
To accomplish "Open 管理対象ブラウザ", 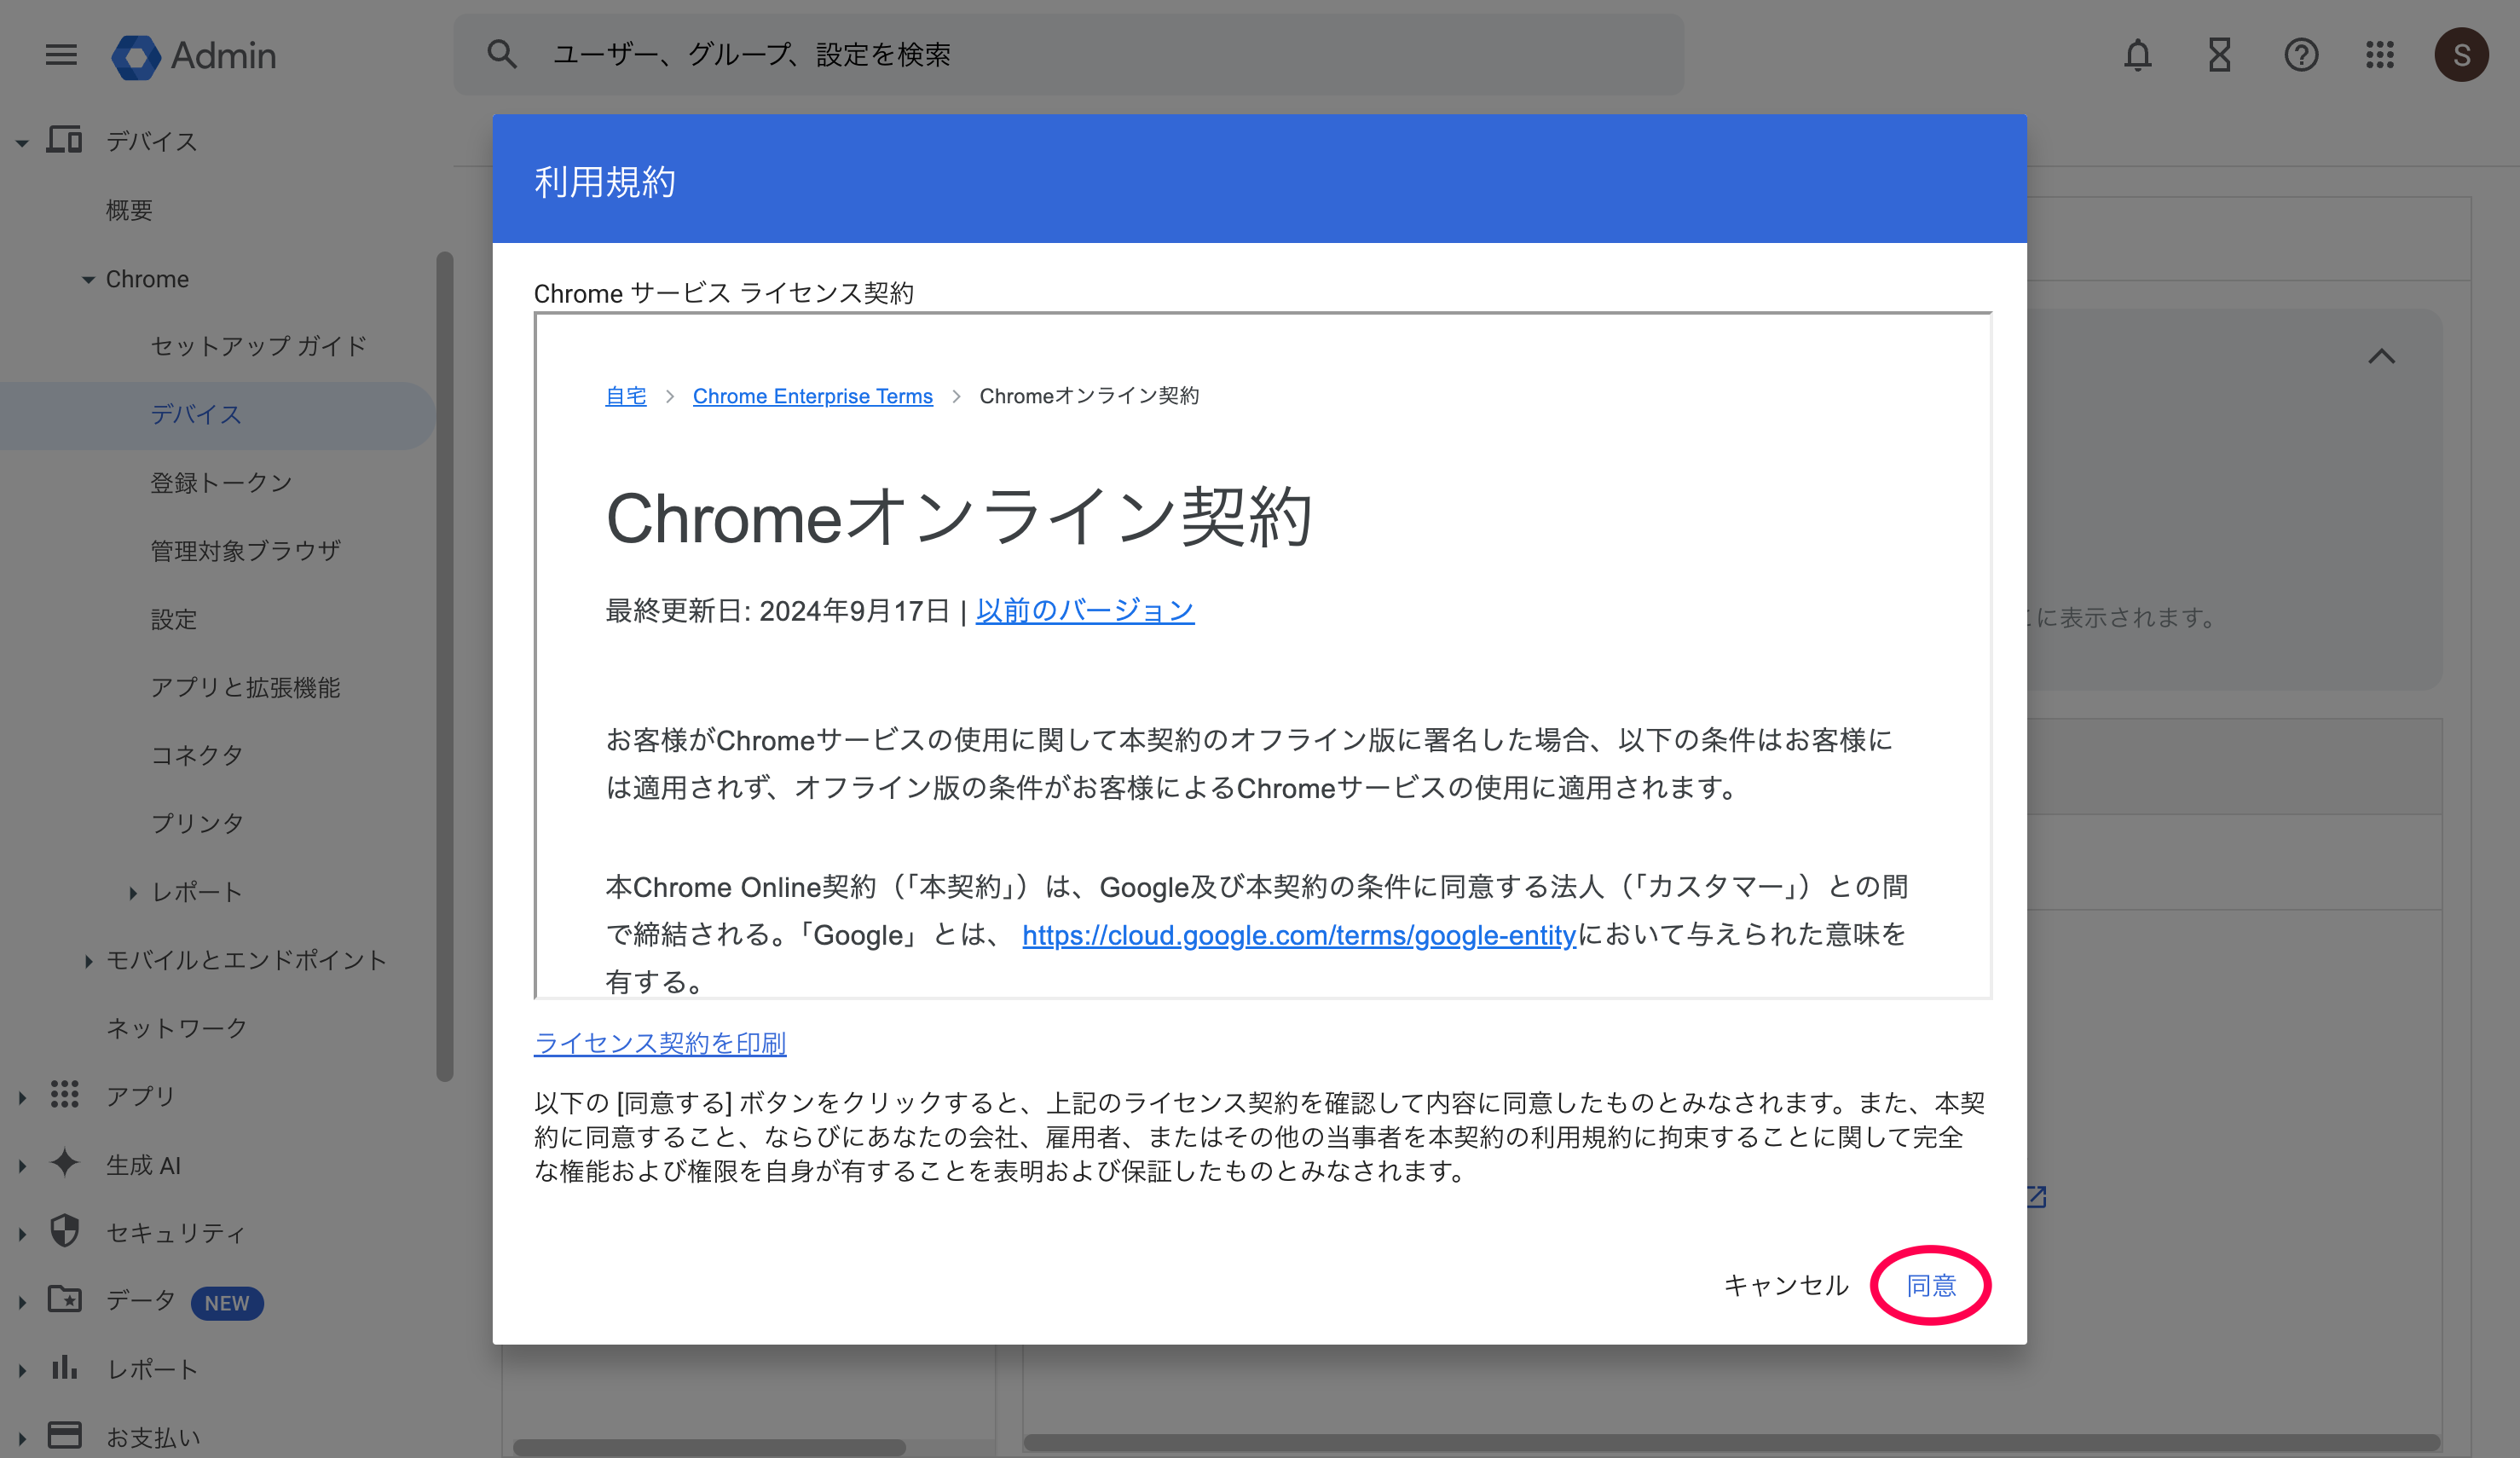I will pos(245,550).
